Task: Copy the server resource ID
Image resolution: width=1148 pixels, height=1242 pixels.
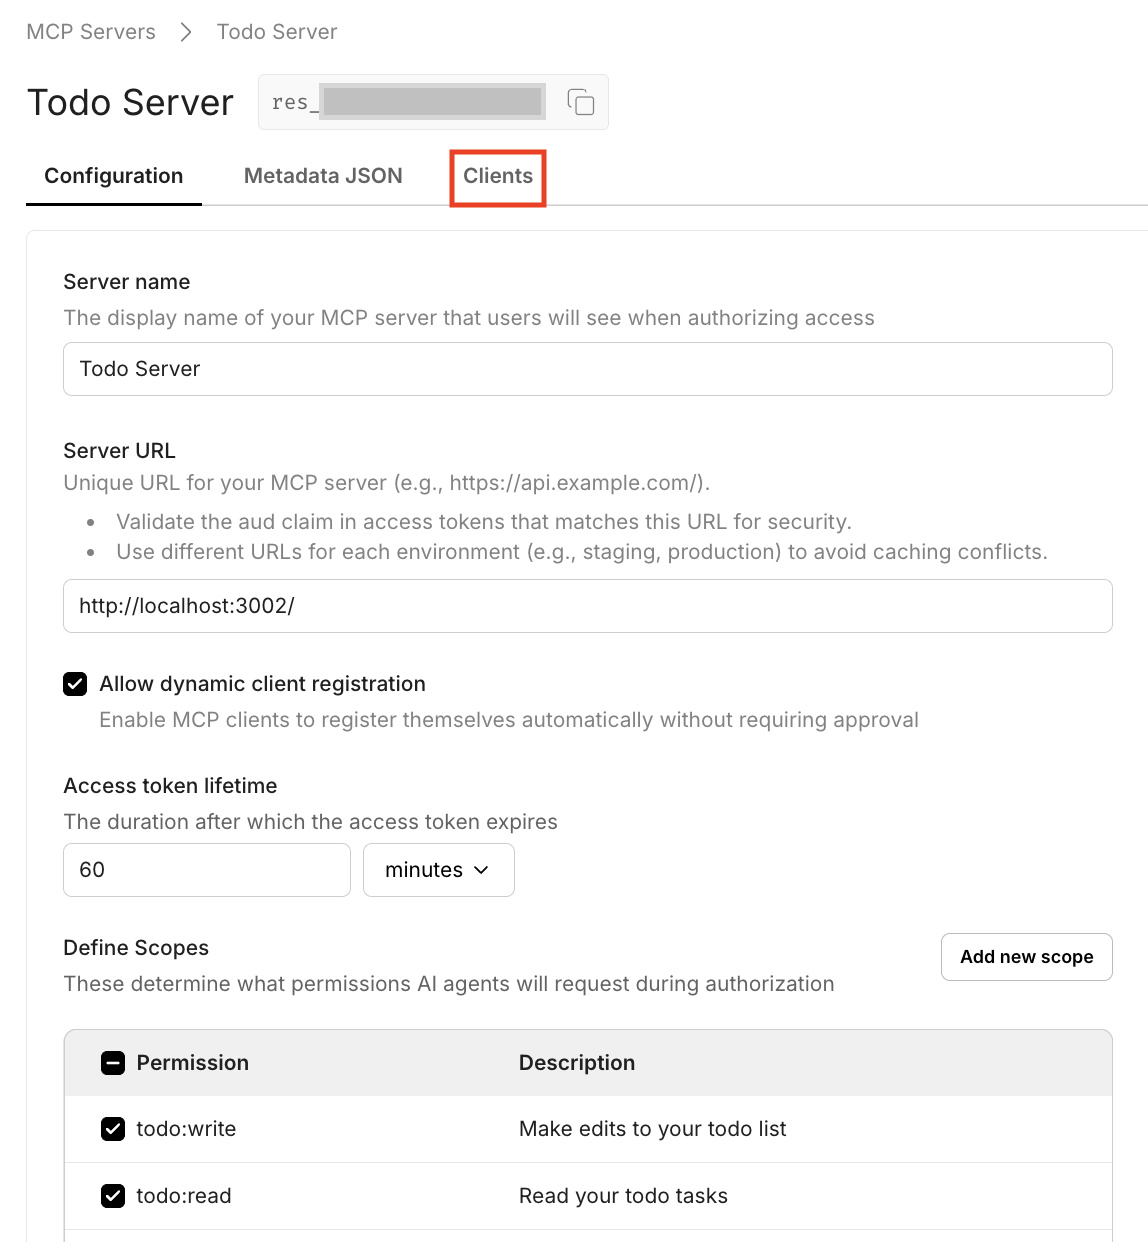Action: (x=580, y=101)
